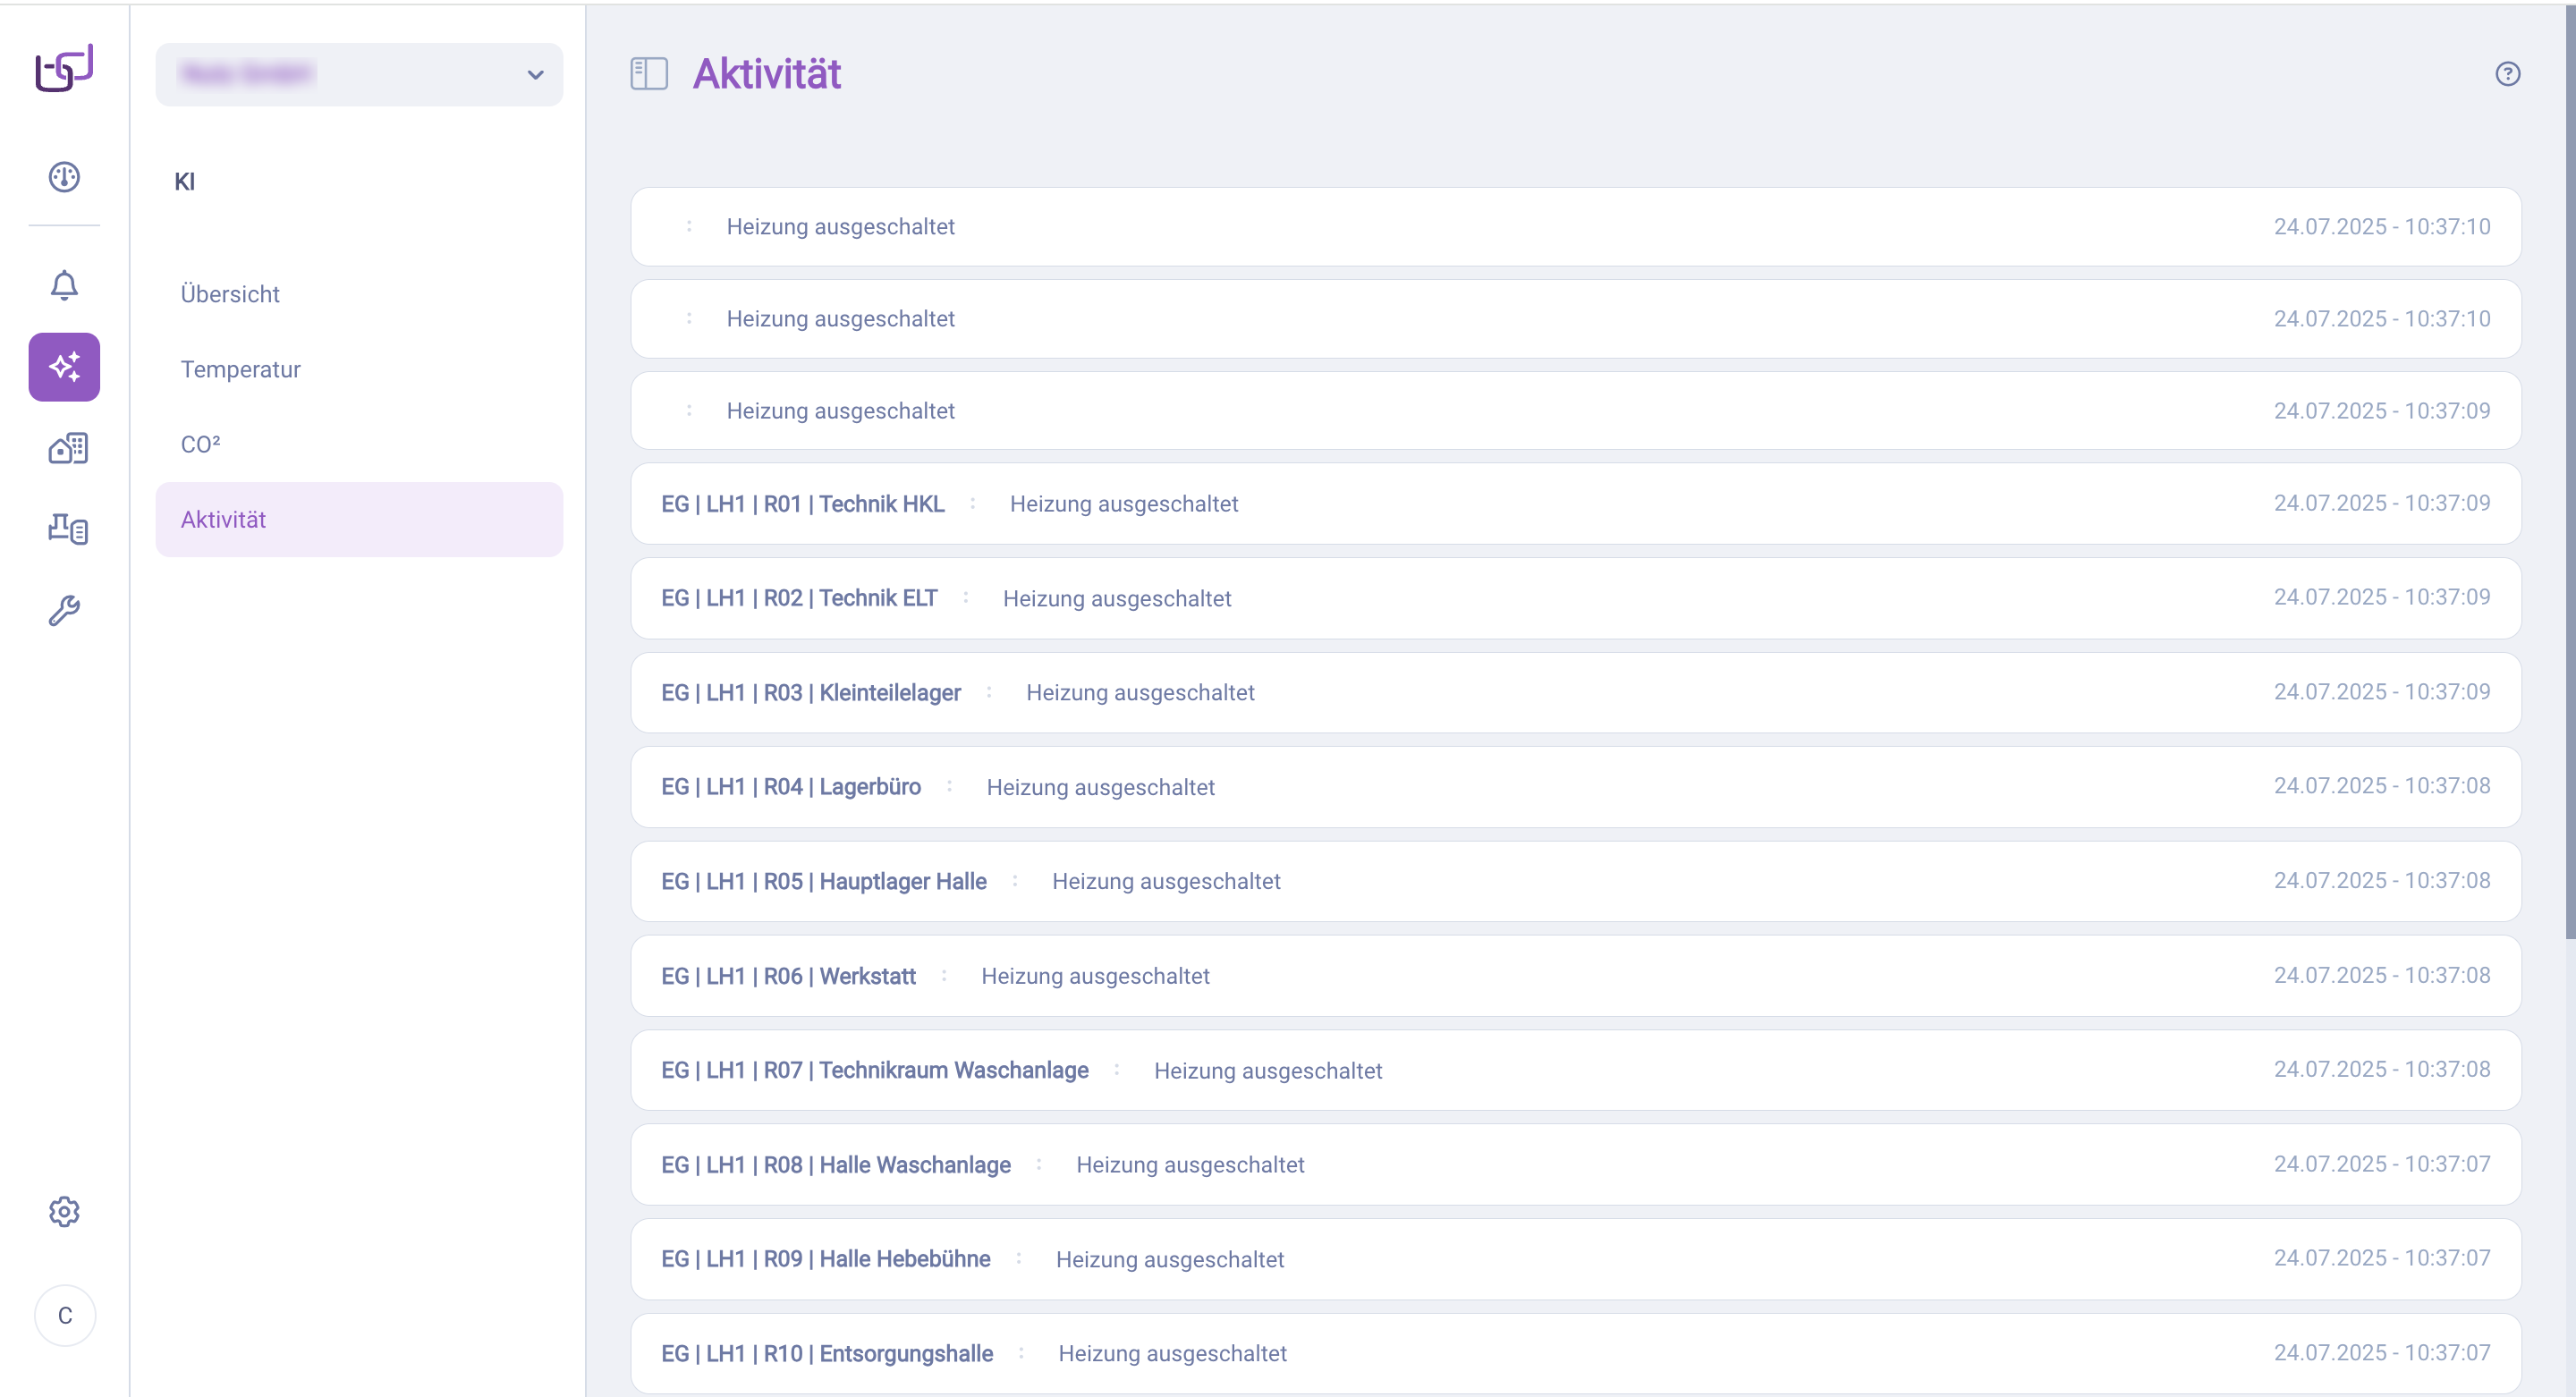Switch to the Übersicht menu item
The width and height of the screenshot is (2576, 1397).
230,294
